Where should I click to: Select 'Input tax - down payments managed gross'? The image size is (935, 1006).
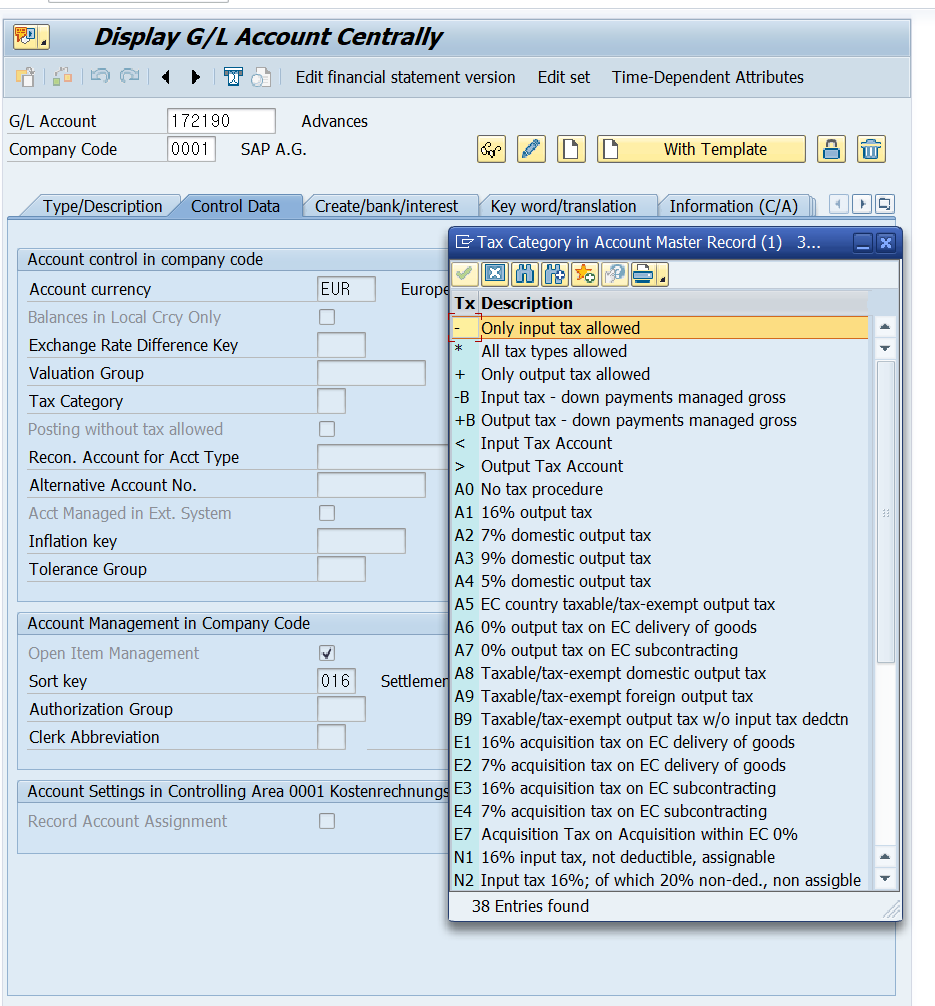(659, 397)
